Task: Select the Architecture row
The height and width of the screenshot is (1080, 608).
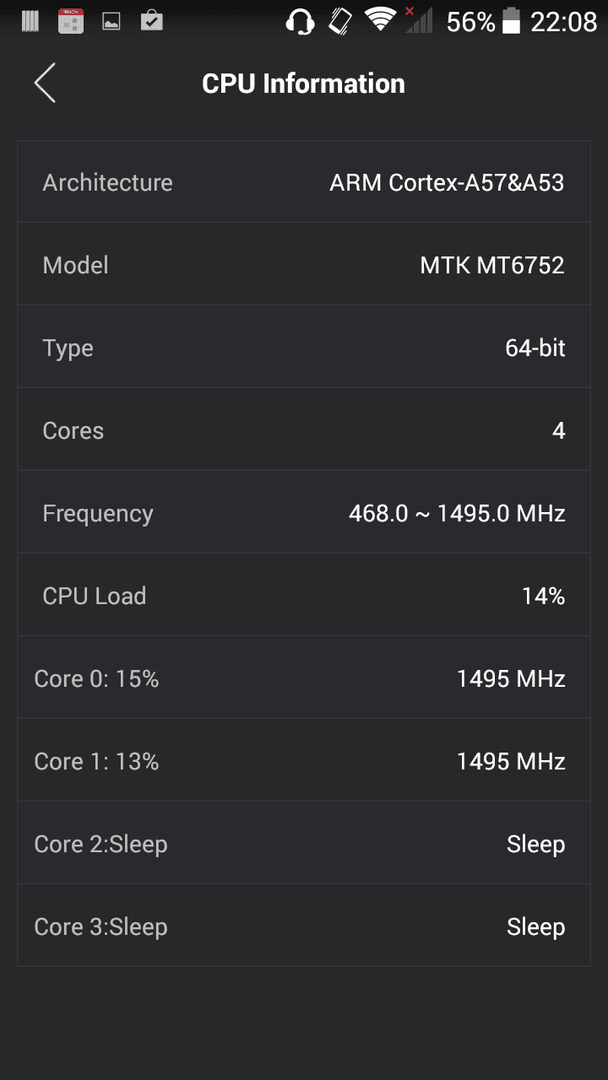Action: pos(304,182)
